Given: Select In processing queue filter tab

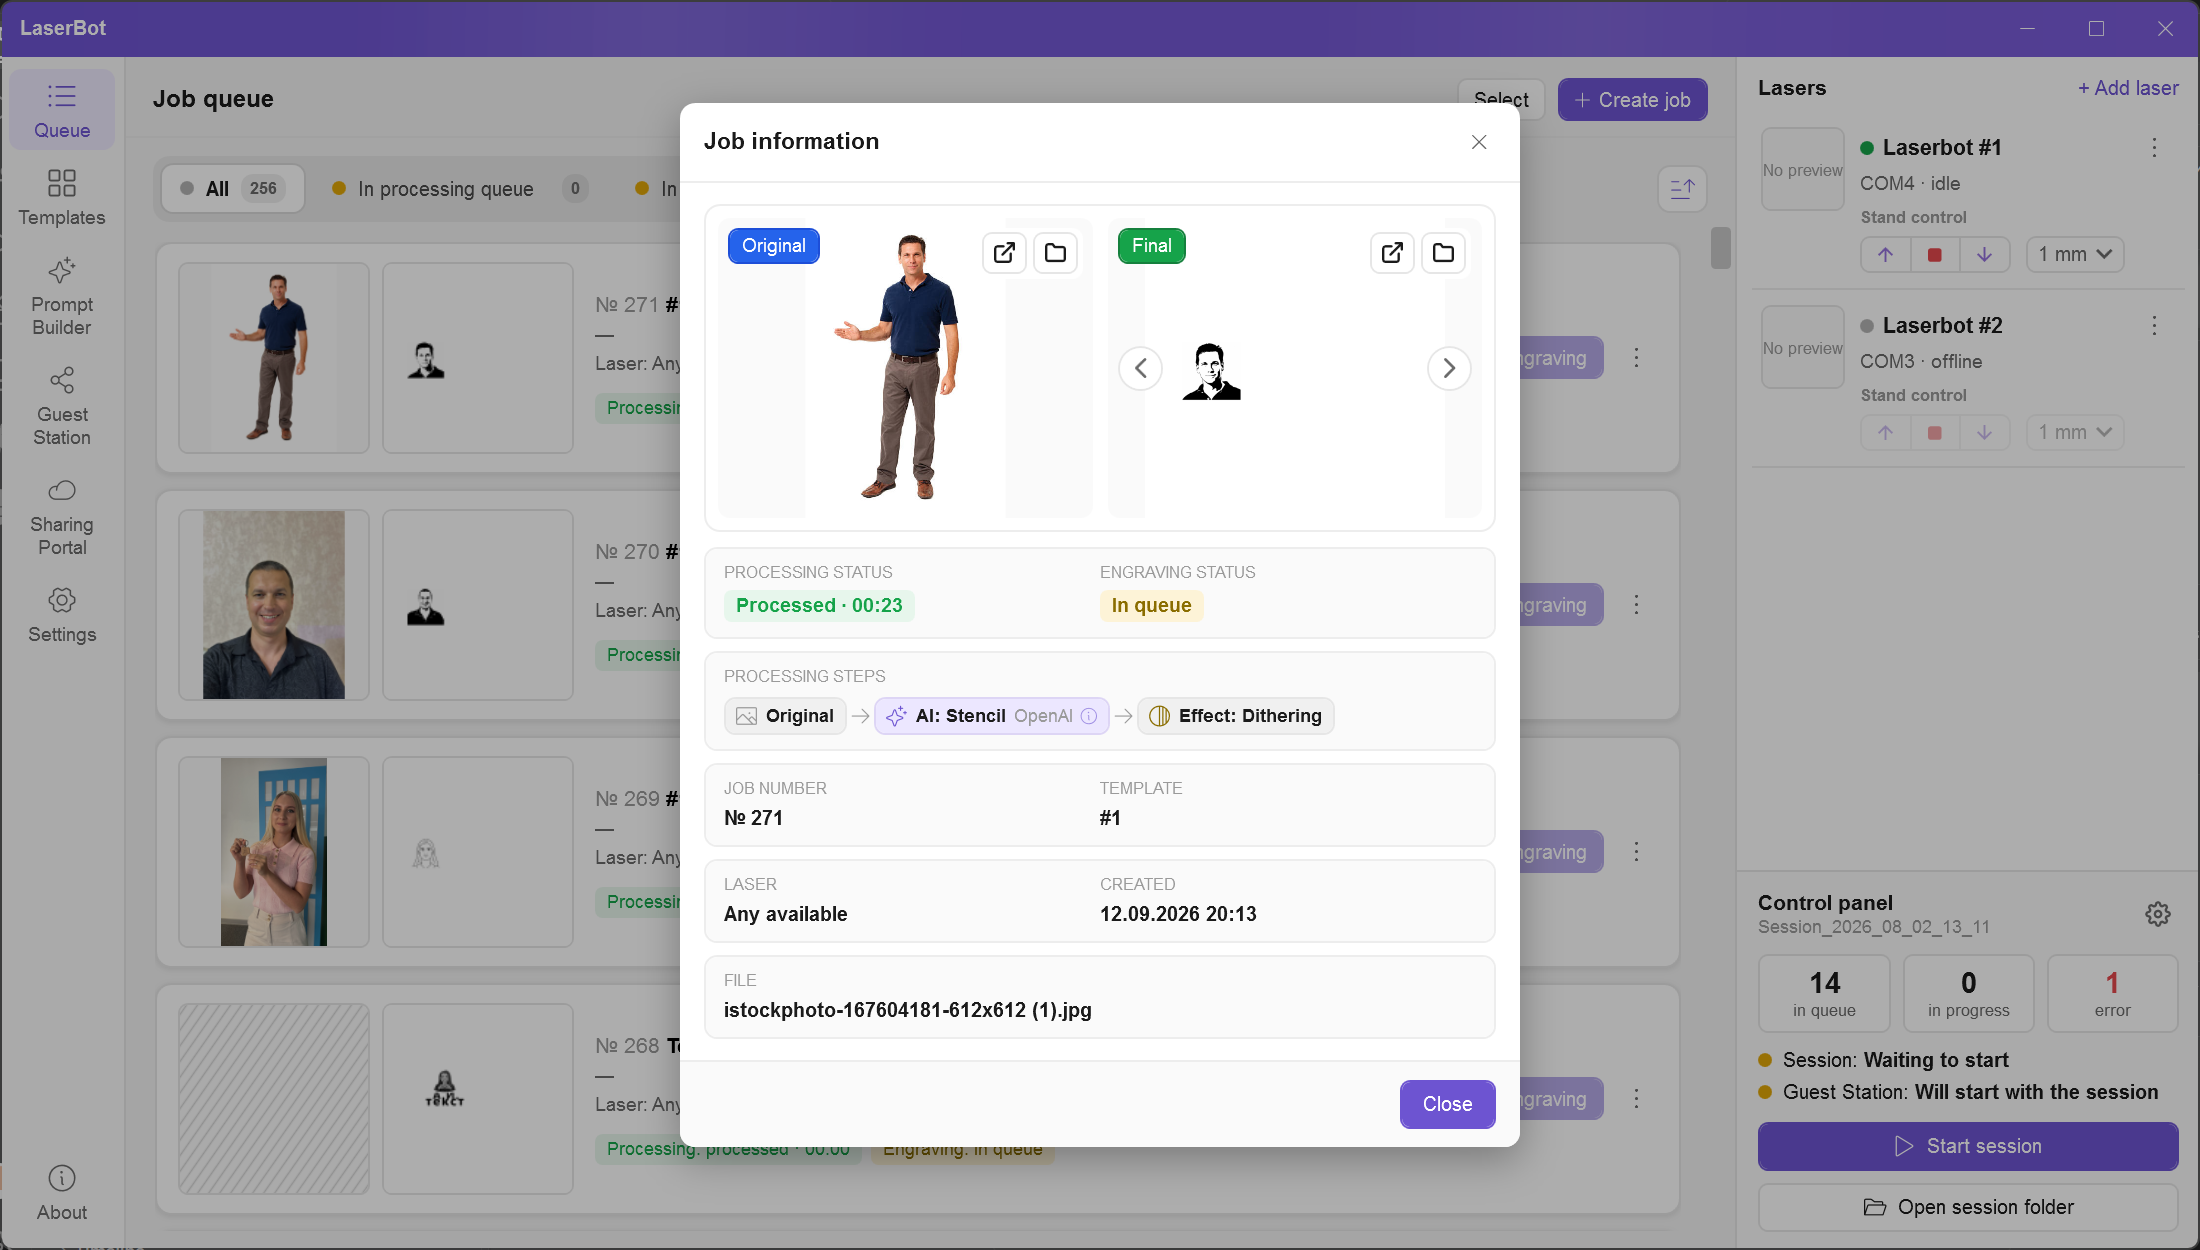Looking at the screenshot, I should coord(460,189).
